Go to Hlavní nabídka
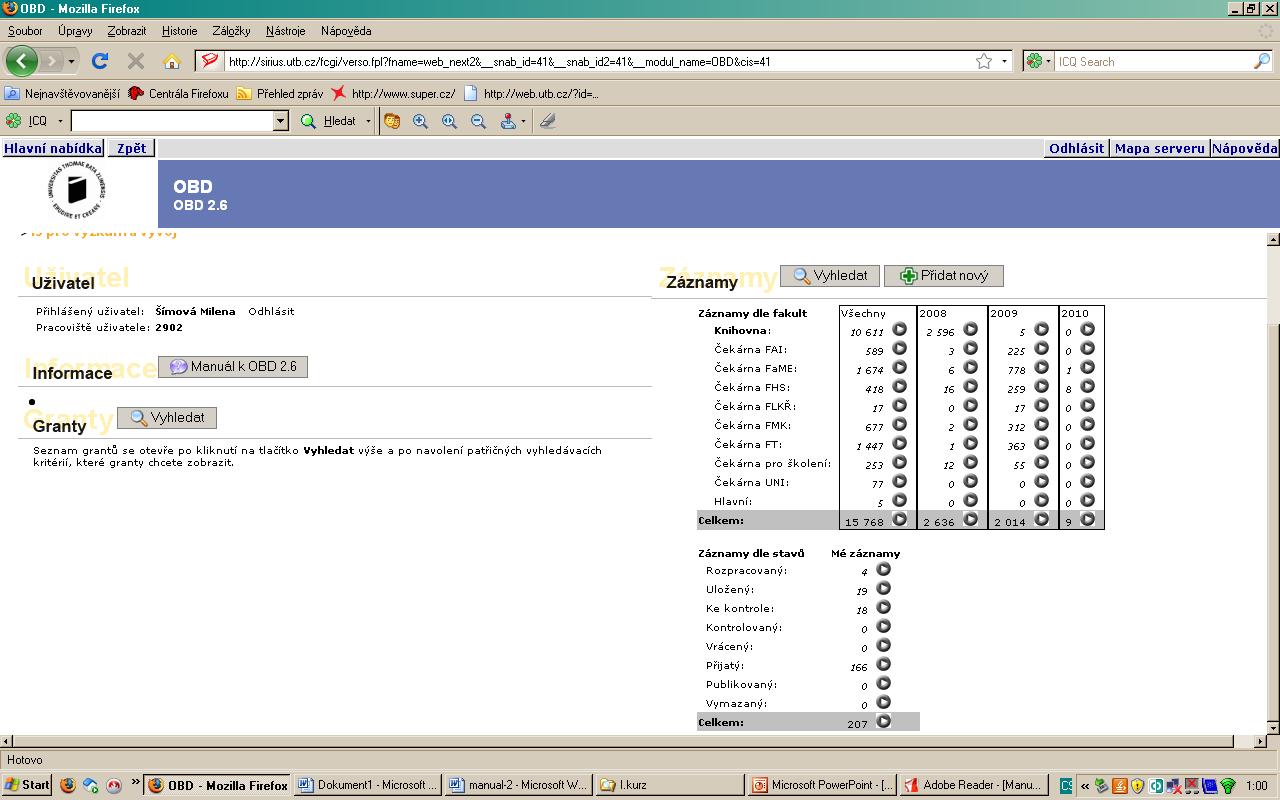The width and height of the screenshot is (1280, 800). click(53, 148)
